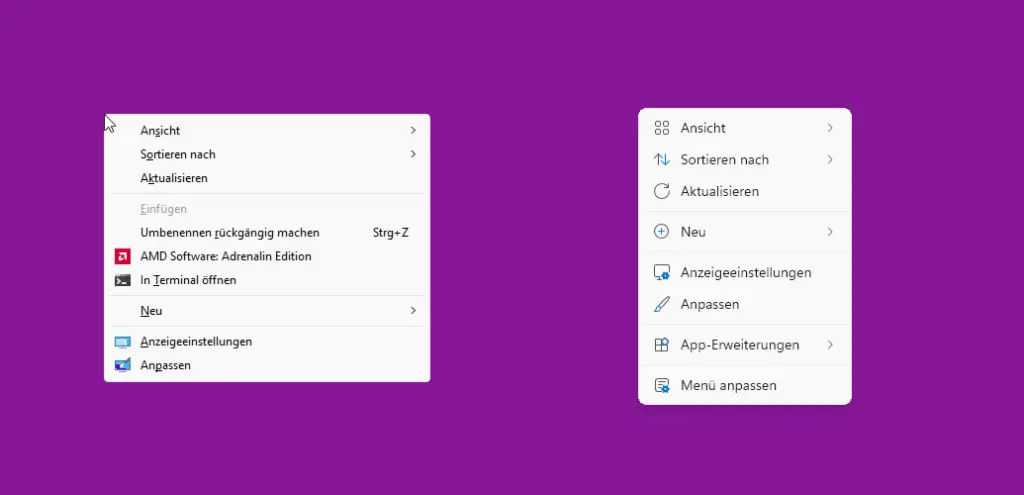1024x495 pixels.
Task: Click the monitor icon beside Anzeigeeinstellungen in classic menu
Action: pyautogui.click(x=122, y=342)
